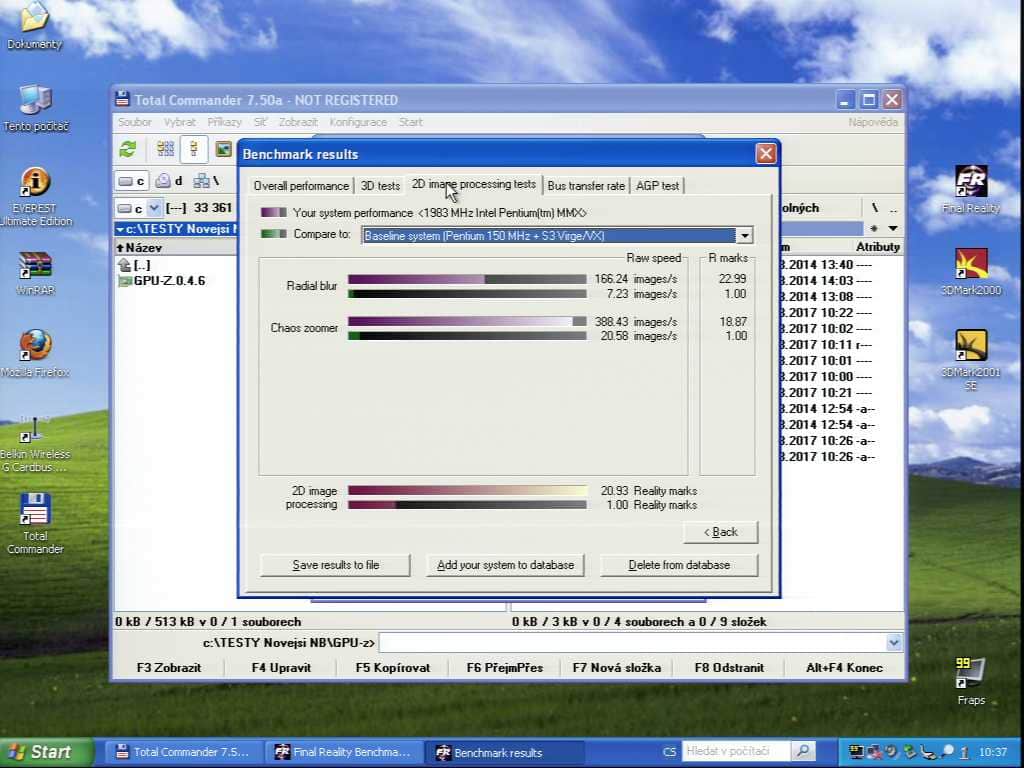Open the Nápověda menu
1024x768 pixels.
(x=872, y=122)
